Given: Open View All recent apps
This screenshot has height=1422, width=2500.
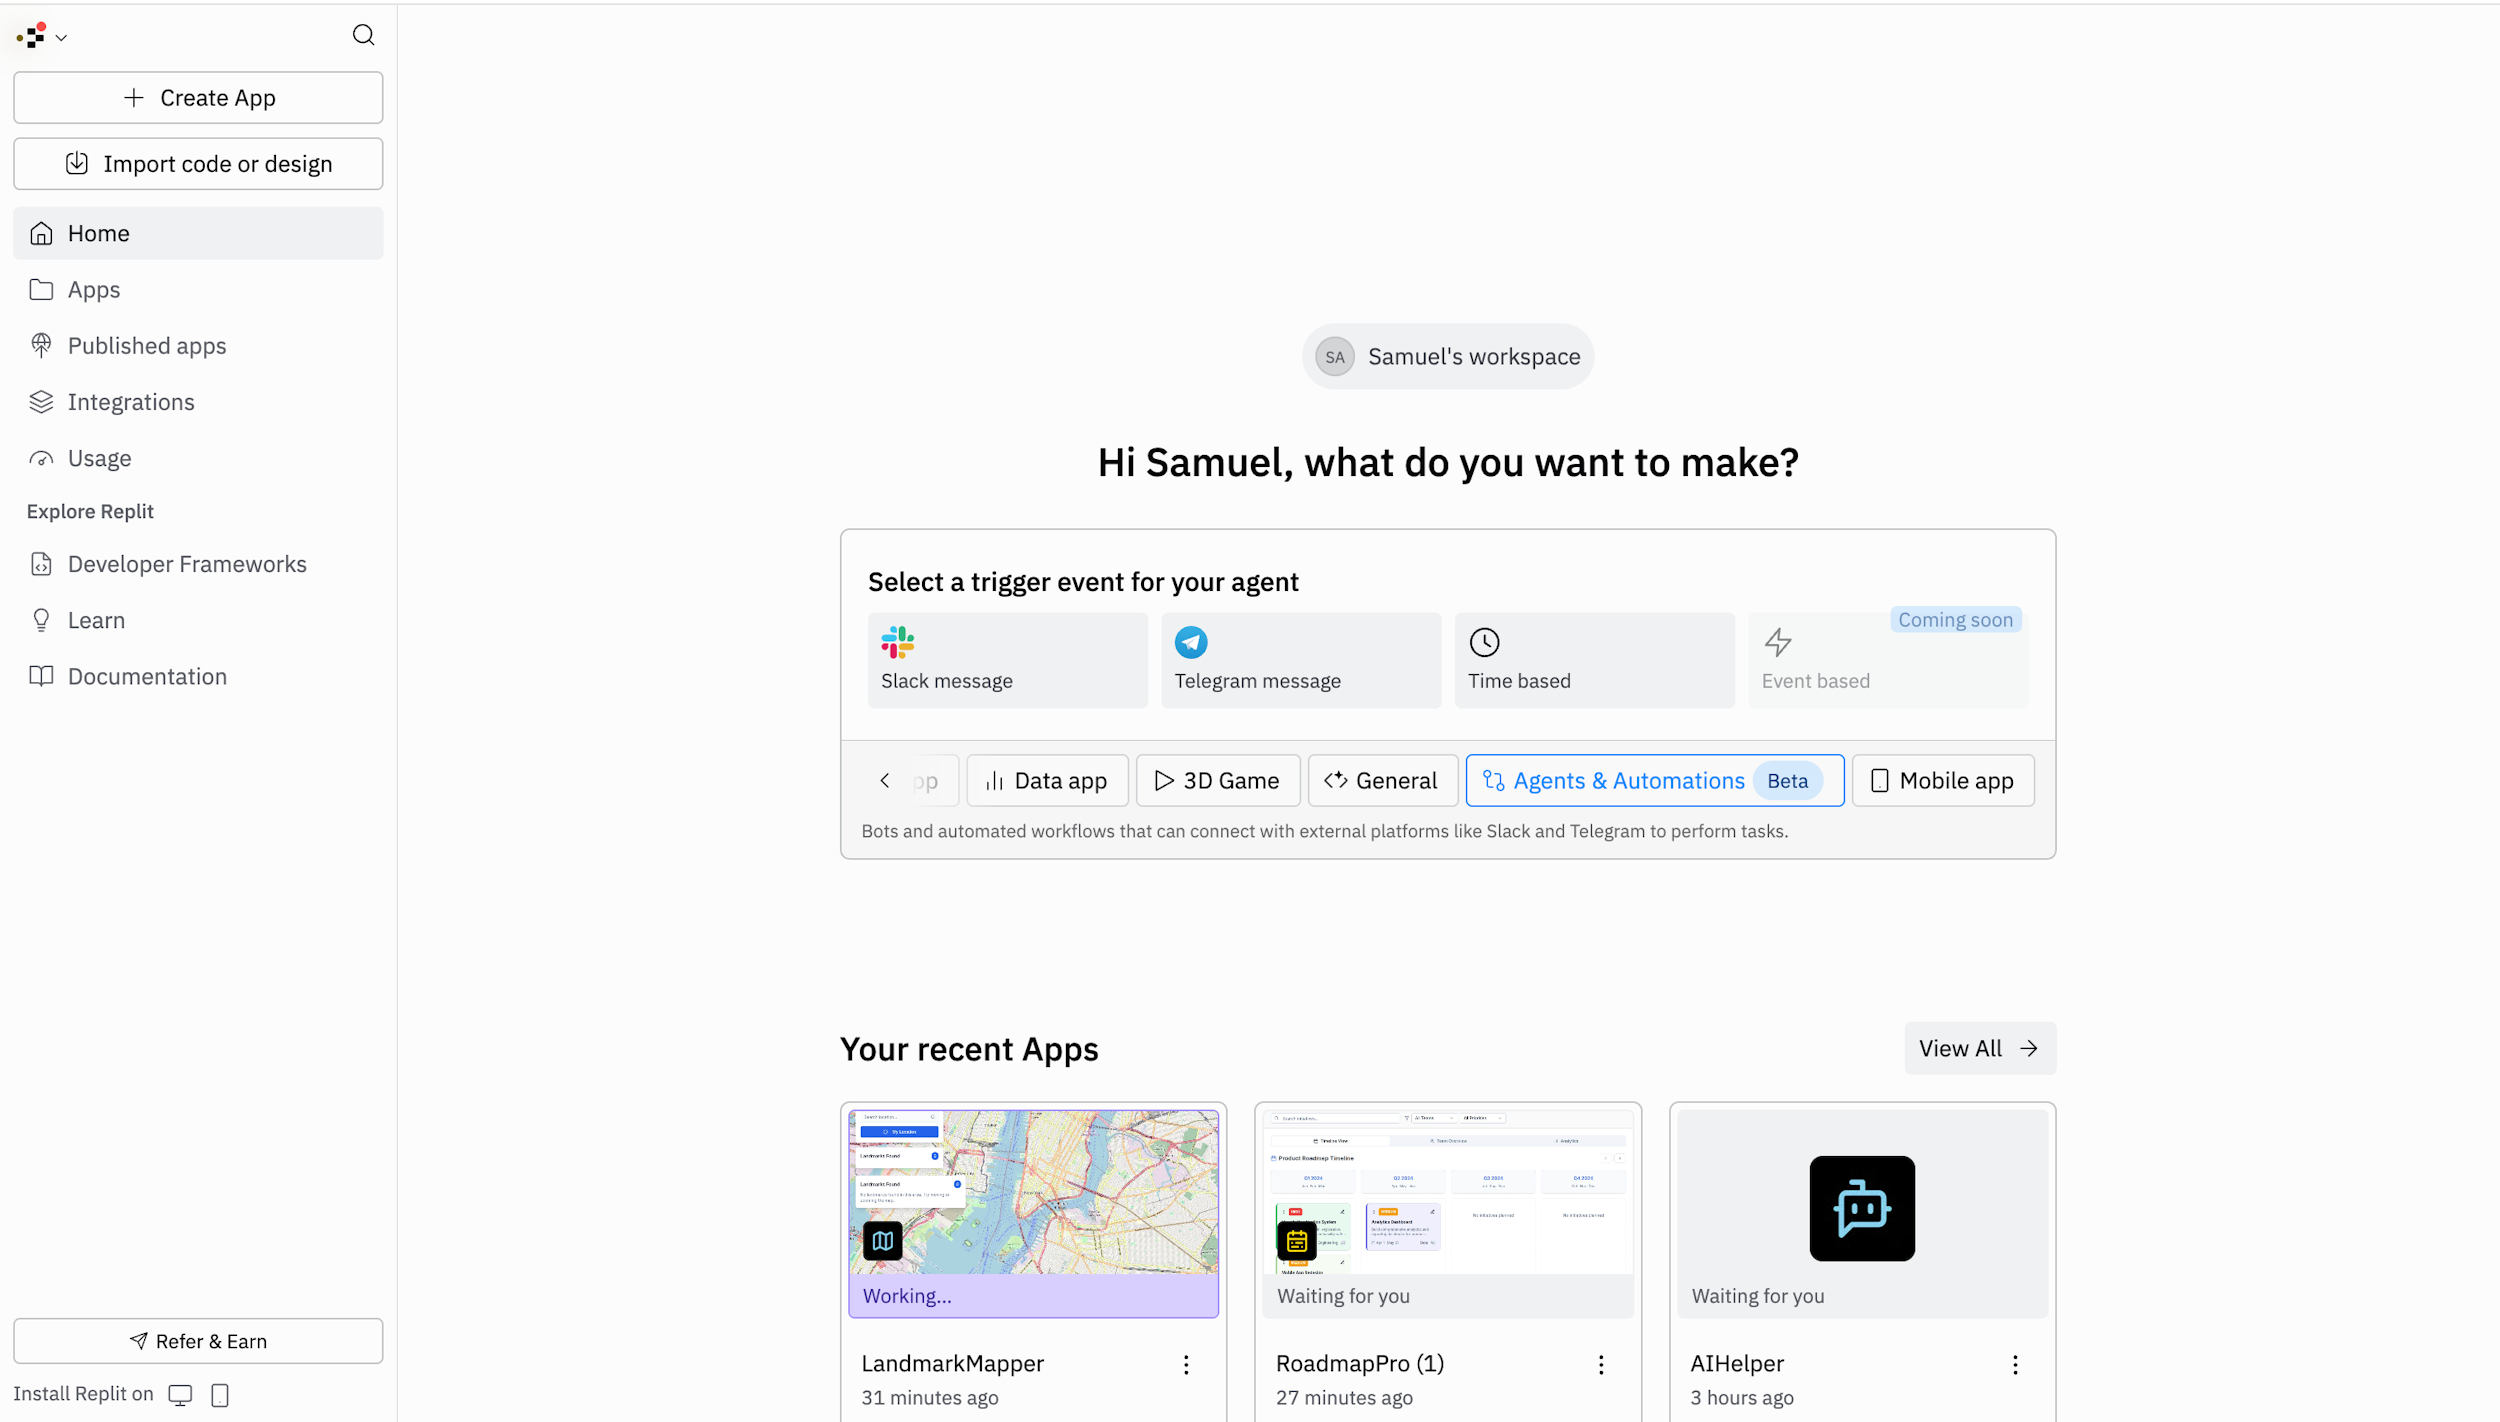Looking at the screenshot, I should 1978,1048.
